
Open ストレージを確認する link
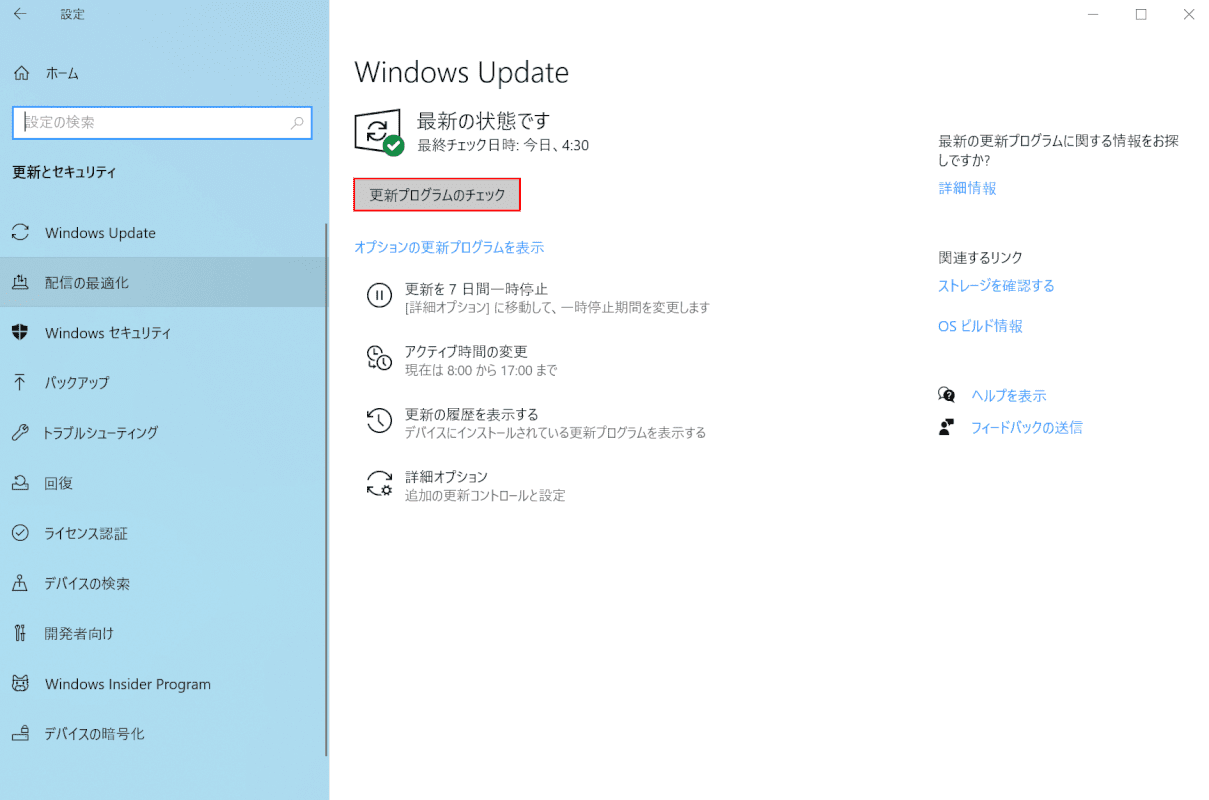(x=996, y=286)
